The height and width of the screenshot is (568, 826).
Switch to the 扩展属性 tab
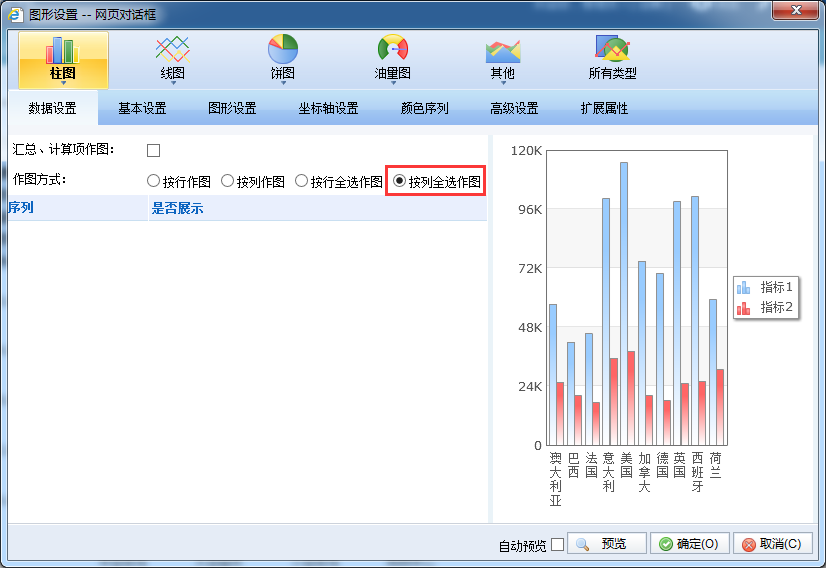604,108
